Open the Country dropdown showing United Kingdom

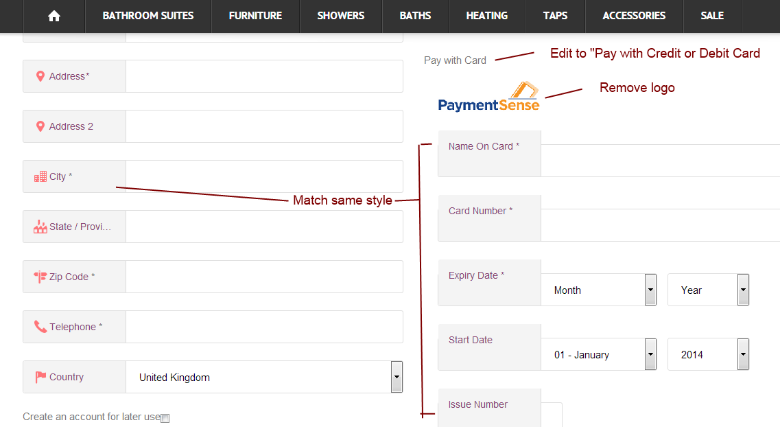pyautogui.click(x=264, y=377)
